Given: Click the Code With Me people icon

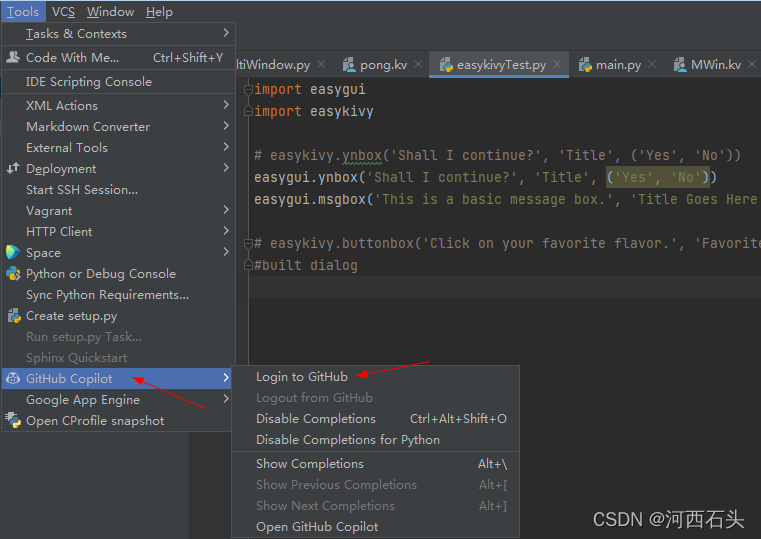Looking at the screenshot, I should tap(13, 57).
